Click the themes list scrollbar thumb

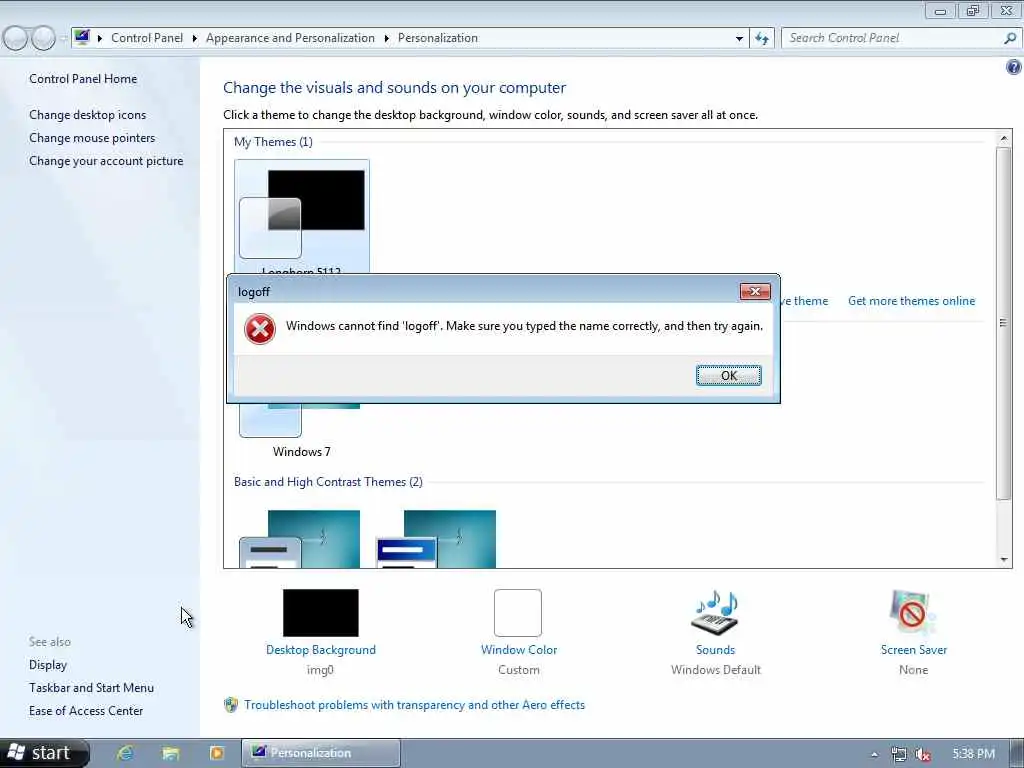(1003, 323)
